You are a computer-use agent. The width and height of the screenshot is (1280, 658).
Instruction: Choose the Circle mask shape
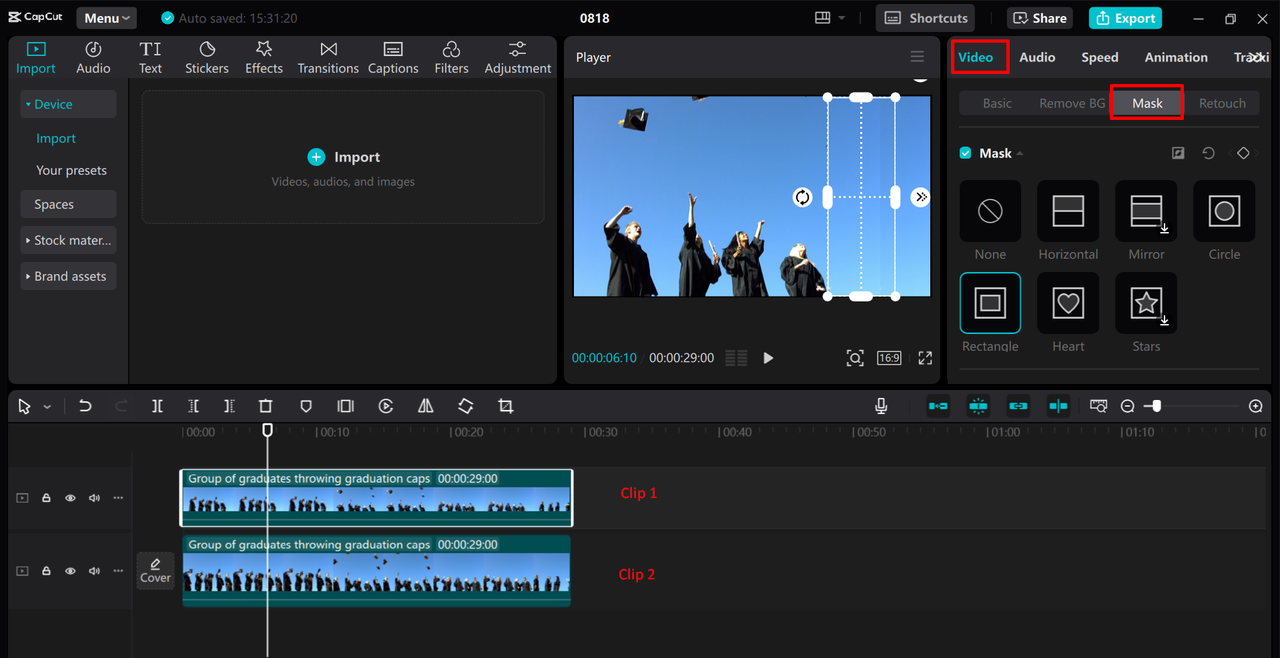(1224, 211)
